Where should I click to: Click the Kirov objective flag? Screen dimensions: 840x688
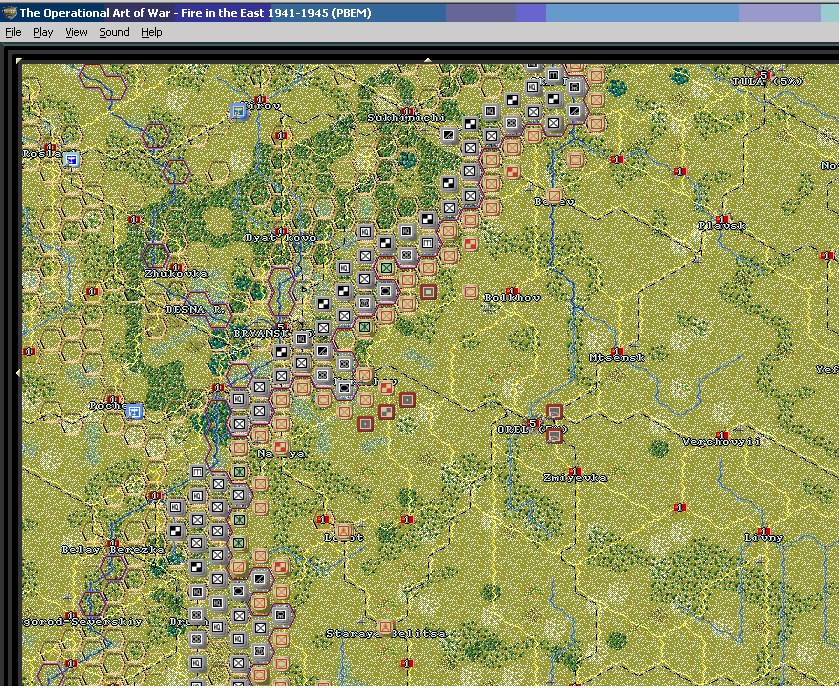260,99
